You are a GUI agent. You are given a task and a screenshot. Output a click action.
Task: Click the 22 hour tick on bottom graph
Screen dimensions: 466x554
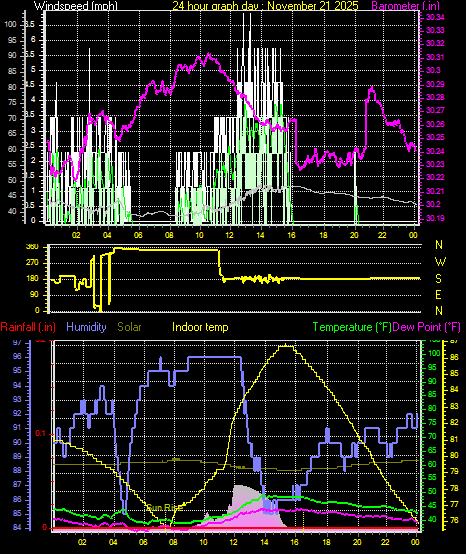(x=387, y=542)
